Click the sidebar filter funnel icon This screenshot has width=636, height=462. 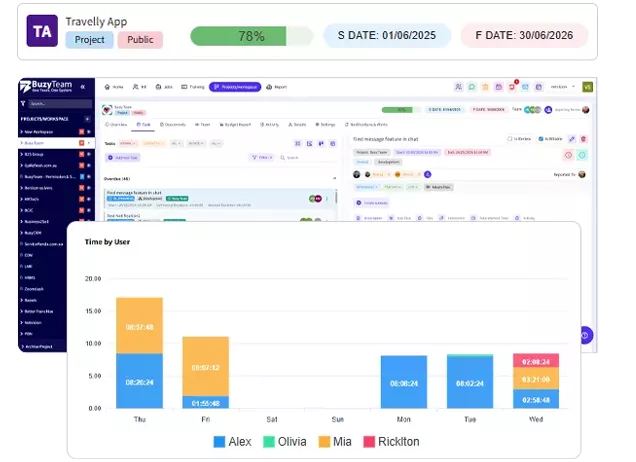[23, 104]
